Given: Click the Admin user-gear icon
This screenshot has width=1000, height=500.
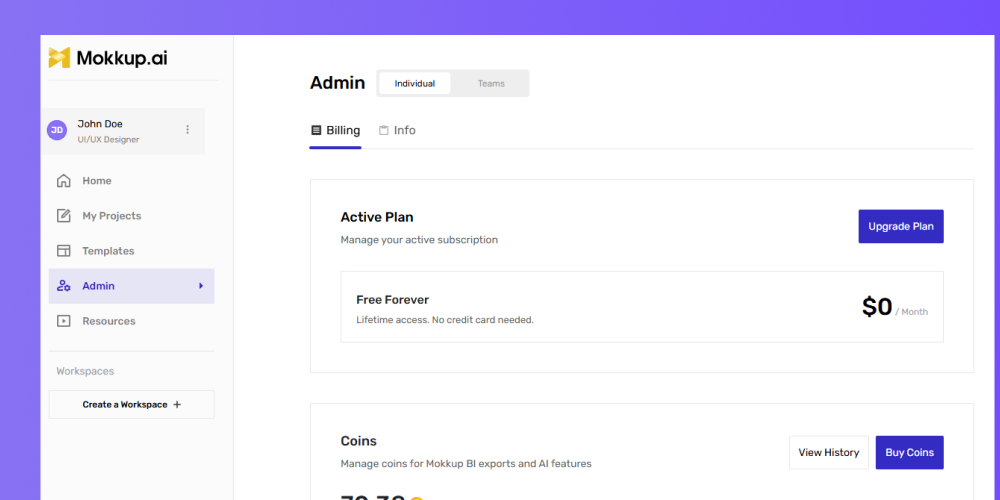Looking at the screenshot, I should tap(64, 286).
